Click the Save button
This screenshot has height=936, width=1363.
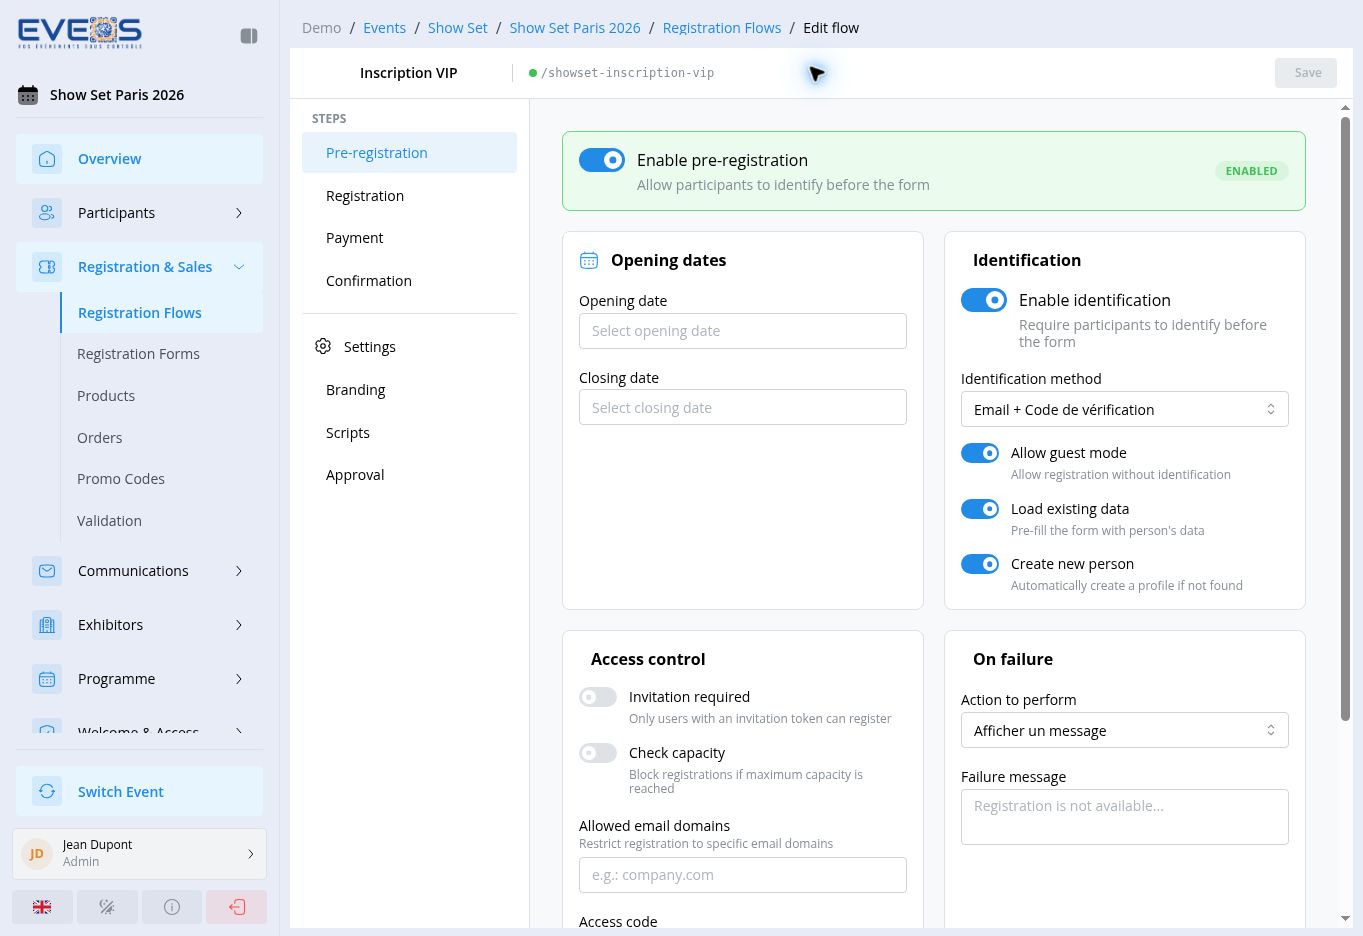(1306, 73)
